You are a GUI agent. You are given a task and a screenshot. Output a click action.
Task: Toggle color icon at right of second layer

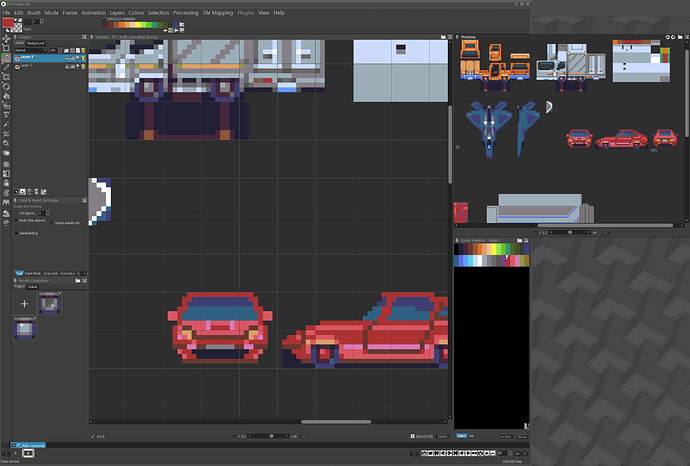pyautogui.click(x=83, y=67)
